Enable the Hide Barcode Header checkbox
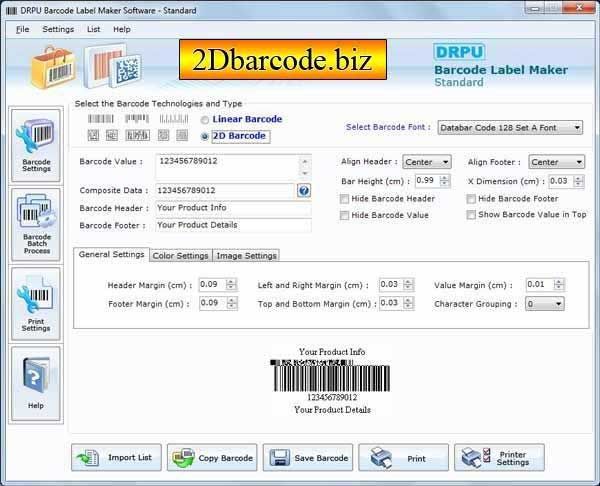This screenshot has width=600, height=486. click(x=344, y=199)
